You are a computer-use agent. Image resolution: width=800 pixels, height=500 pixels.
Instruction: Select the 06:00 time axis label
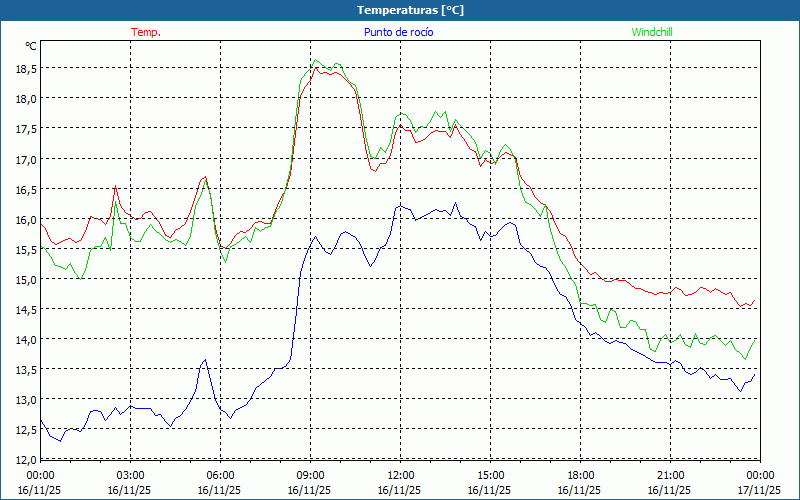pyautogui.click(x=220, y=475)
